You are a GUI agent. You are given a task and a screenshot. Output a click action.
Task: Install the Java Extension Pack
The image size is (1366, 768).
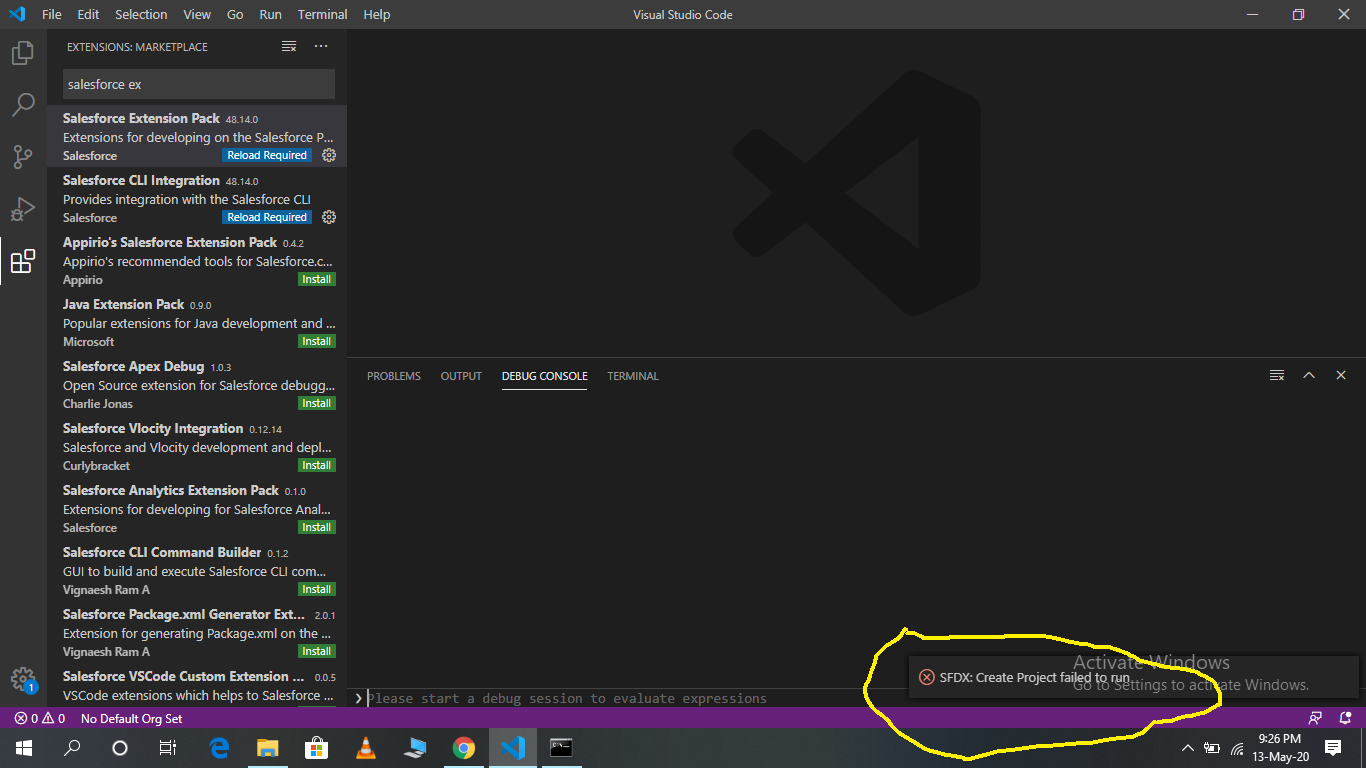coord(316,341)
